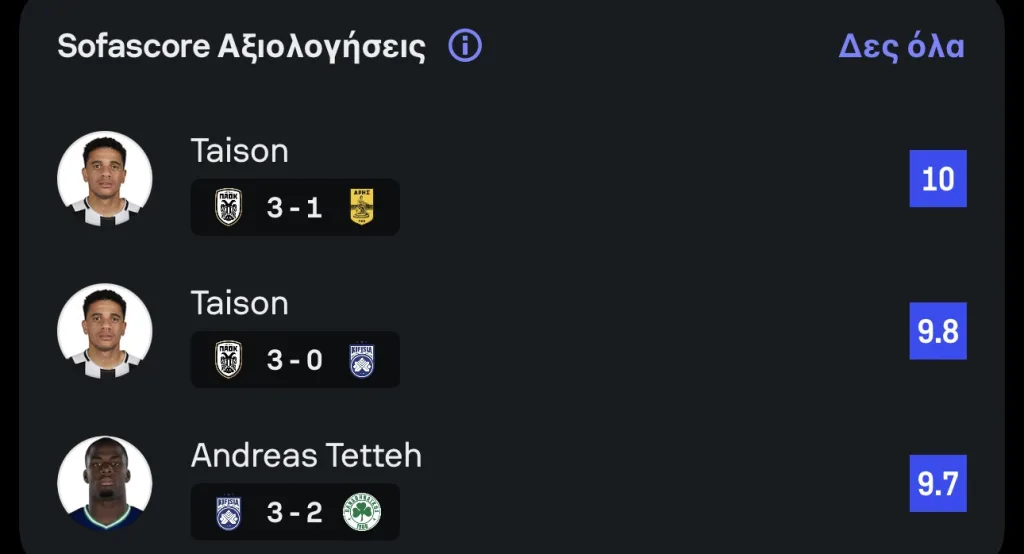
Task: Open Andreas Tetteh's player photo
Action: point(105,483)
